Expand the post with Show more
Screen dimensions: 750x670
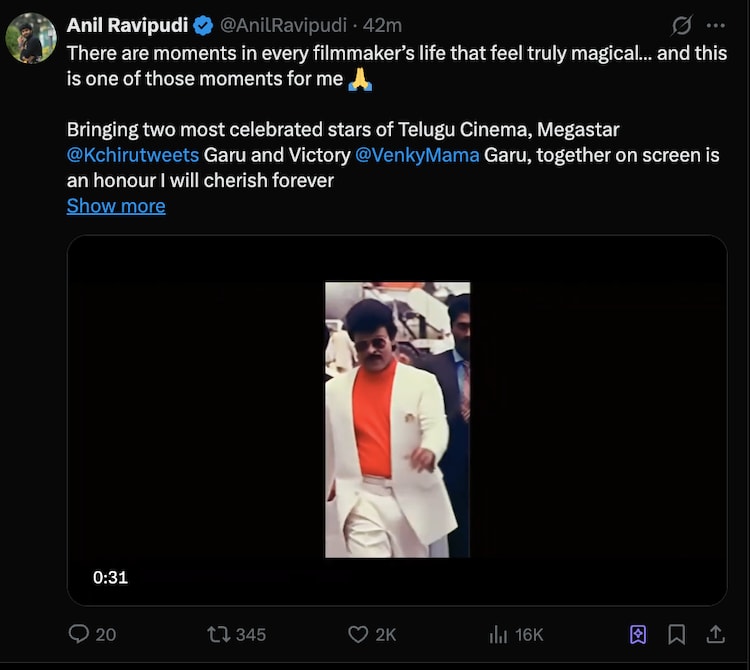pyautogui.click(x=116, y=206)
